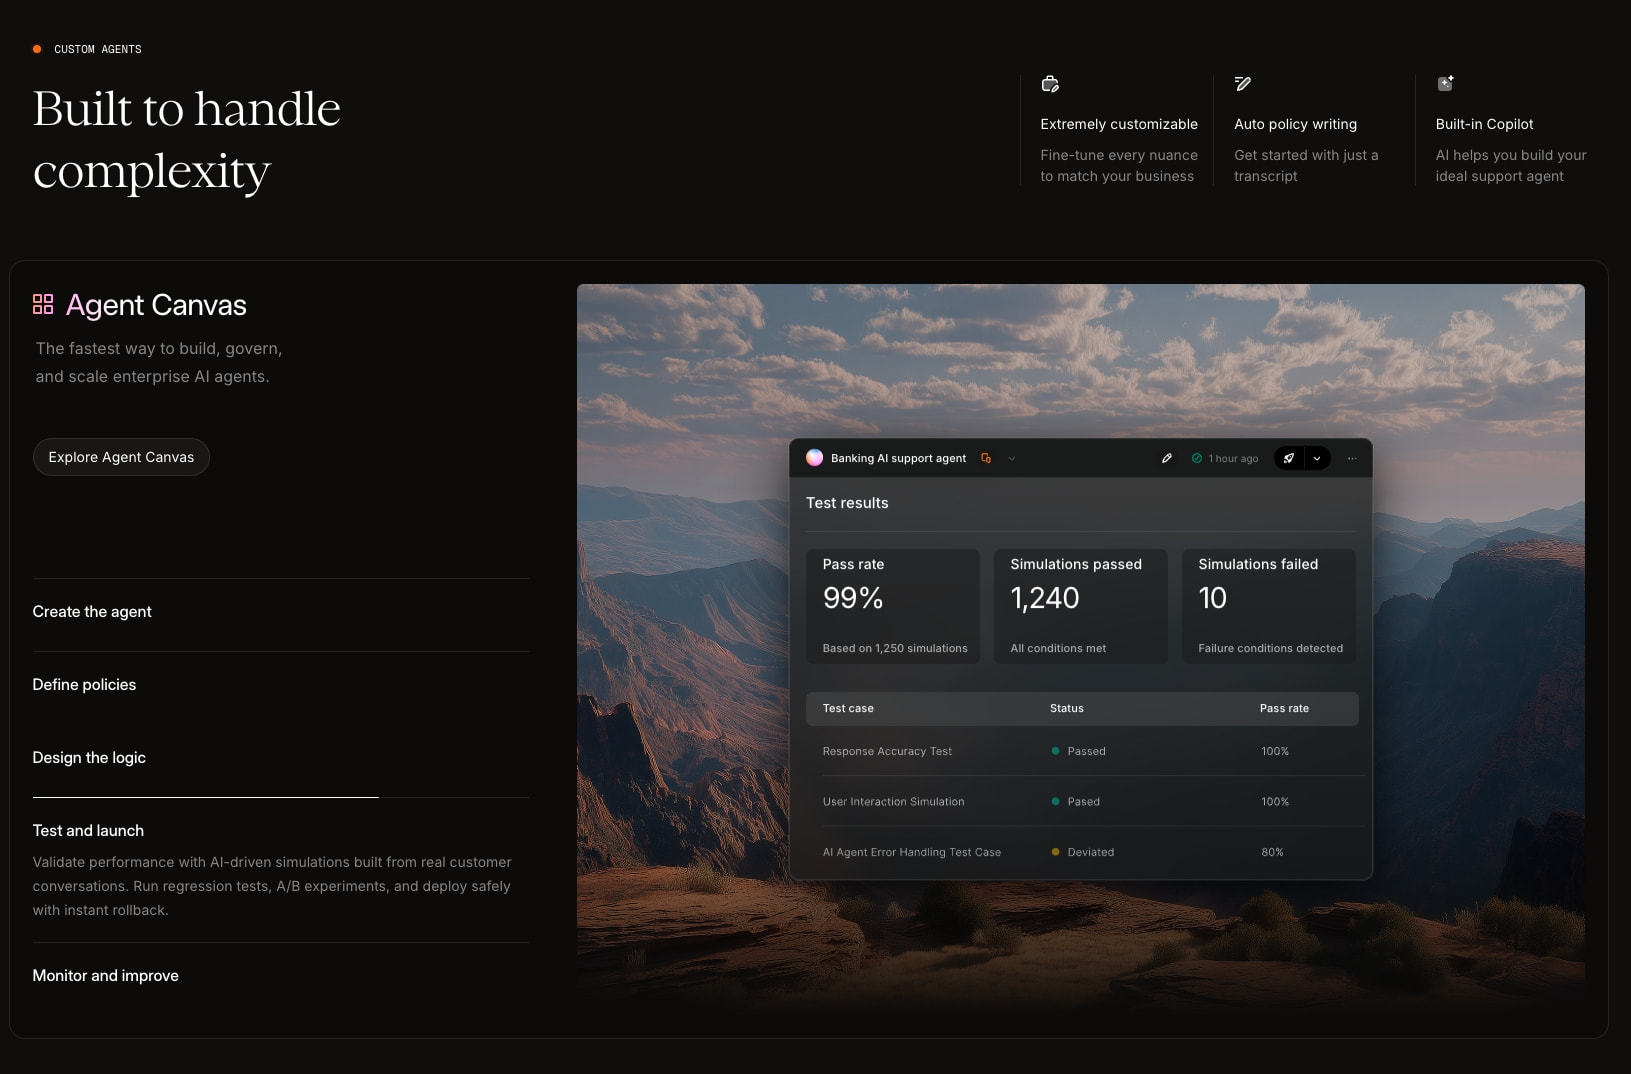Select the User Interaction Simulation row

(1085, 801)
